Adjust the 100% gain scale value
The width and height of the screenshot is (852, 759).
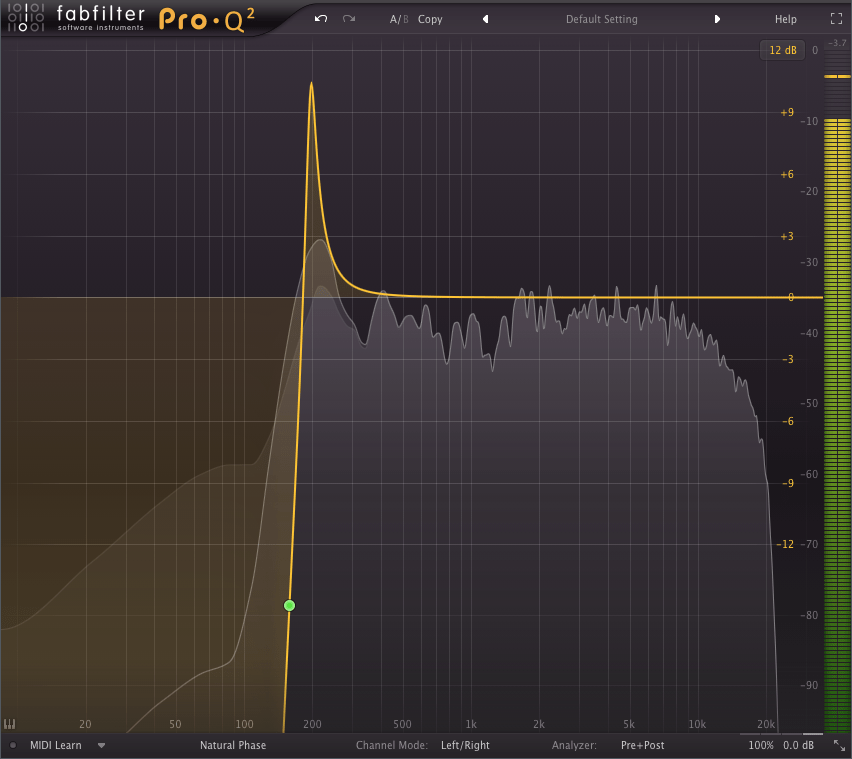[761, 745]
